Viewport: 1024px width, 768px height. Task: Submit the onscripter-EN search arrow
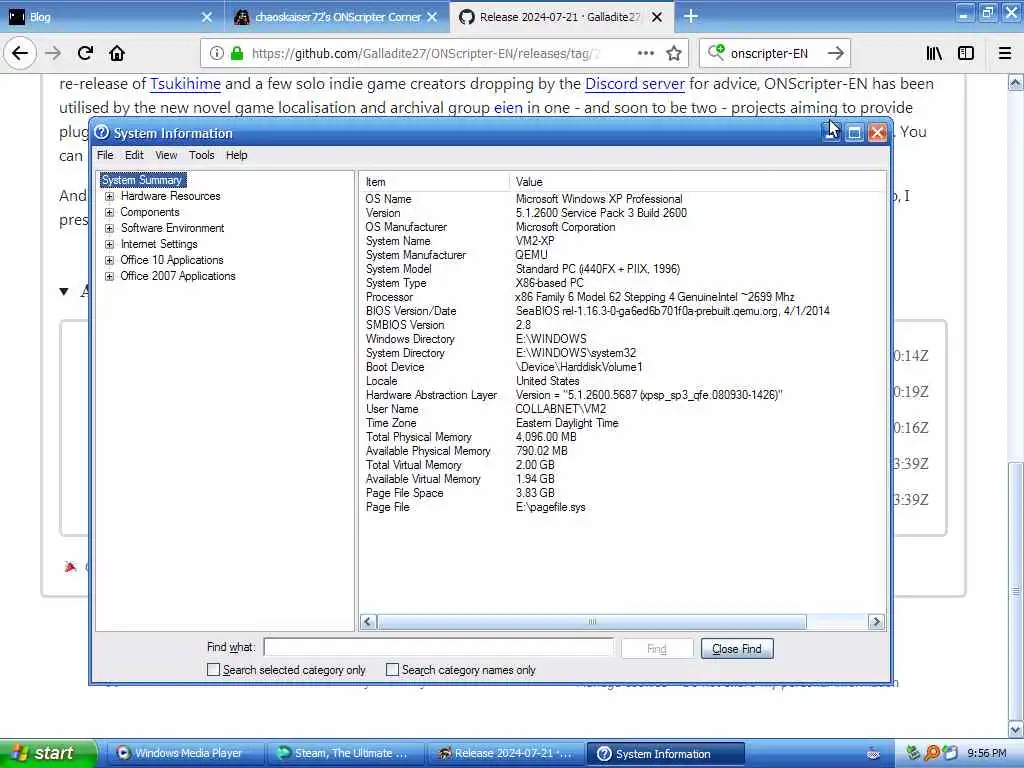point(835,54)
